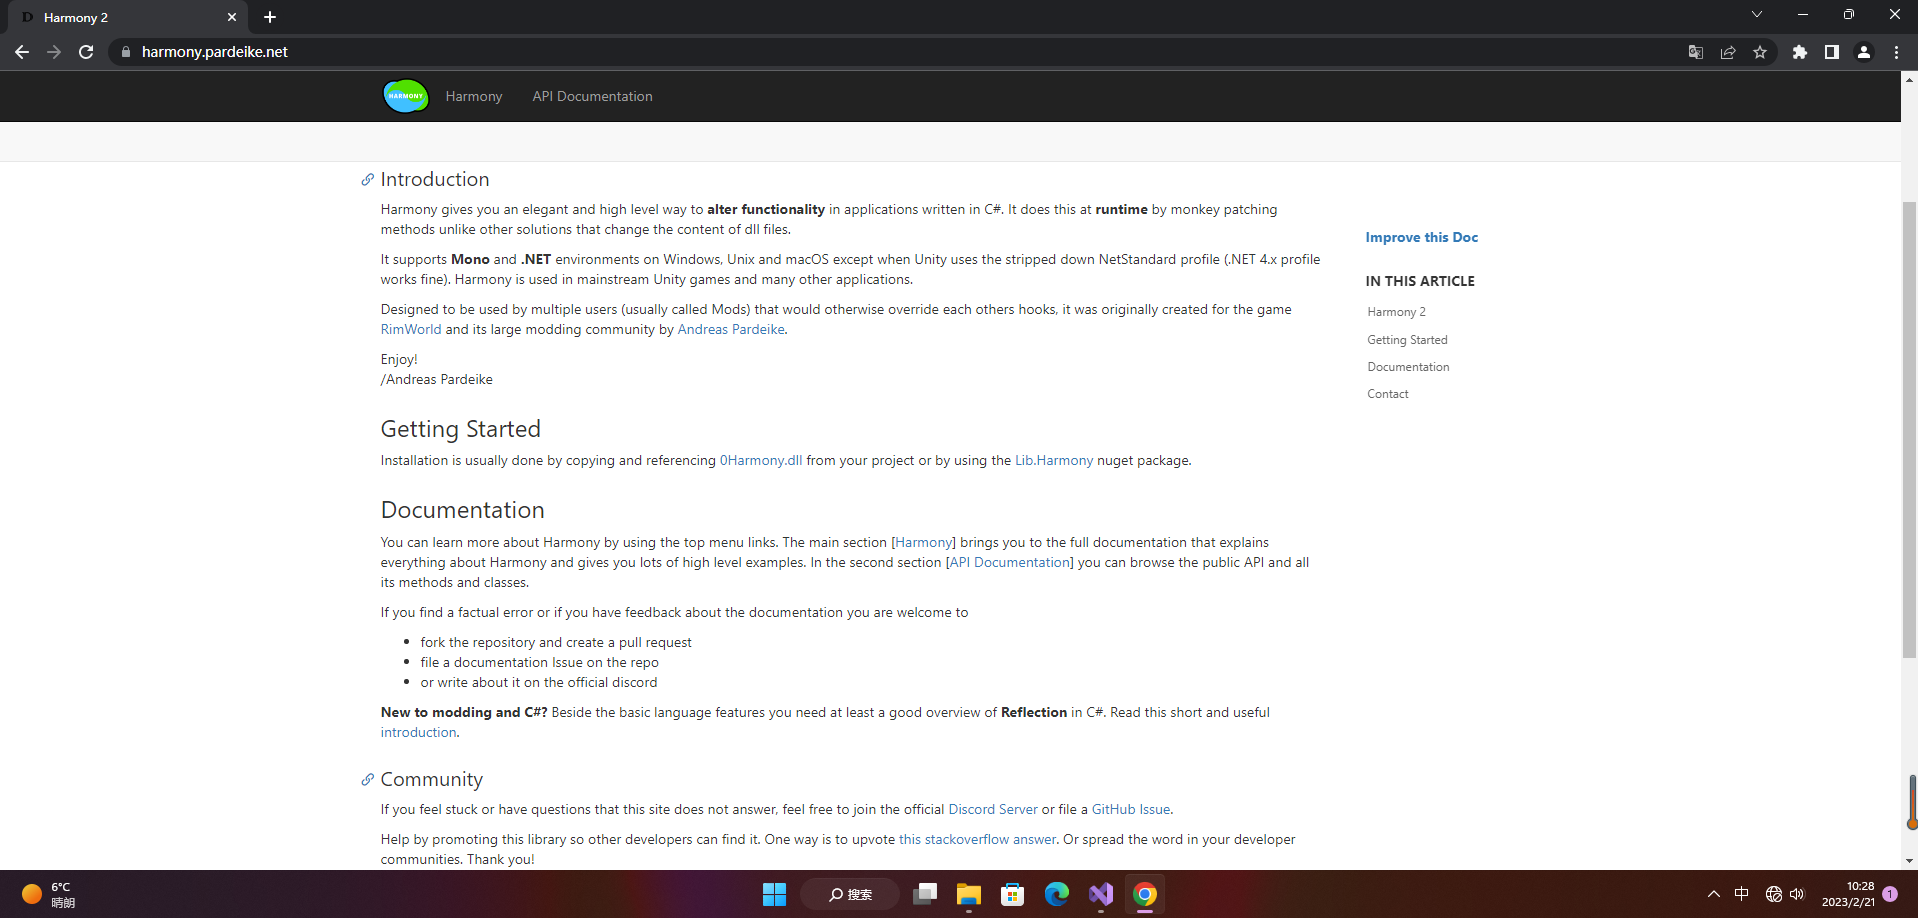This screenshot has width=1918, height=918.
Task: Reload the page with the refresh icon
Action: [x=86, y=52]
